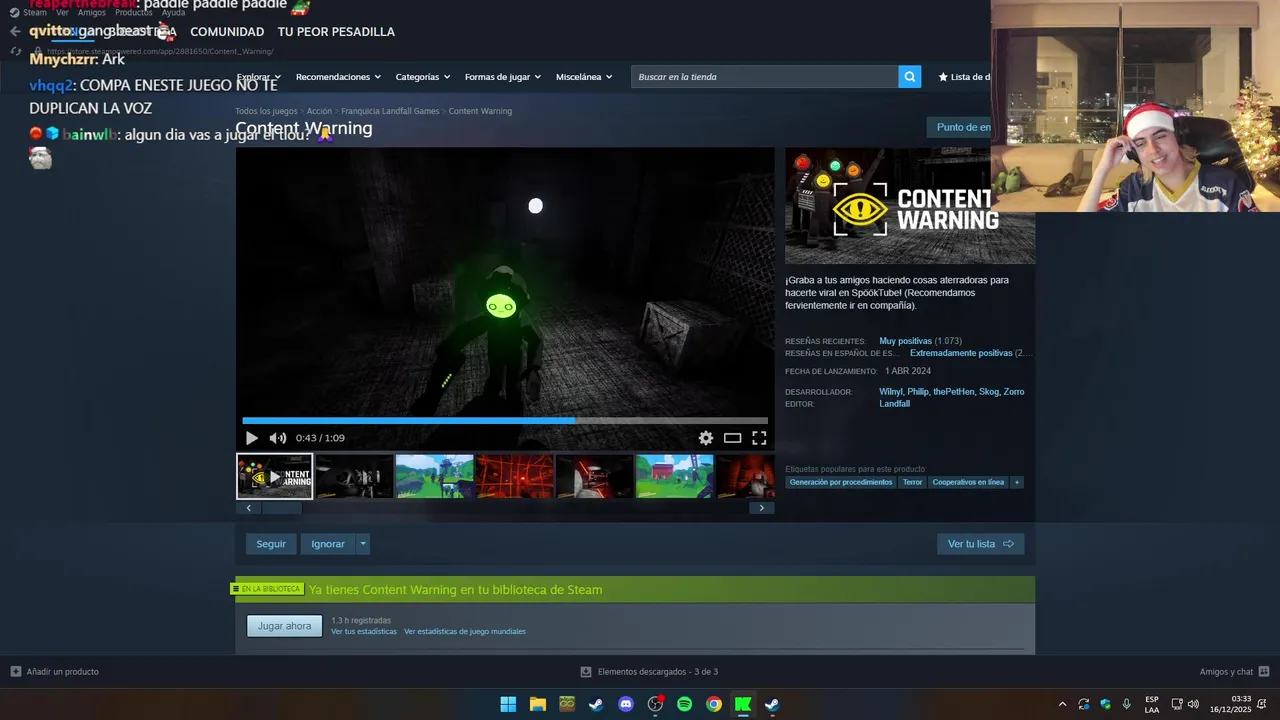Expand the Categorías dropdown

pos(422,77)
